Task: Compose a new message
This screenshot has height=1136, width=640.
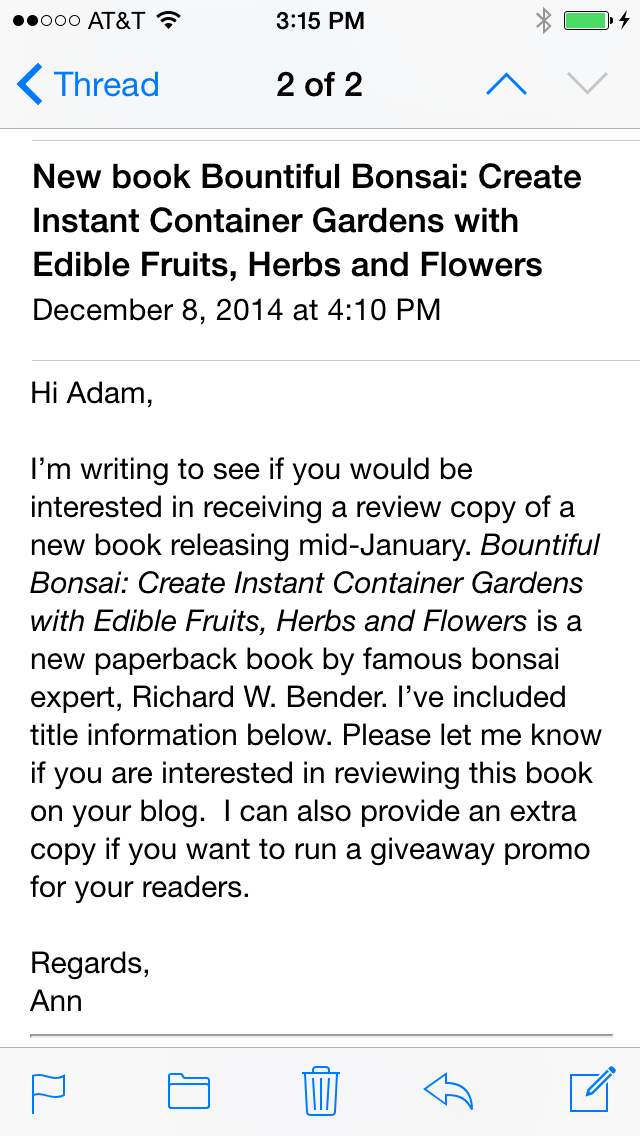Action: point(591,1090)
